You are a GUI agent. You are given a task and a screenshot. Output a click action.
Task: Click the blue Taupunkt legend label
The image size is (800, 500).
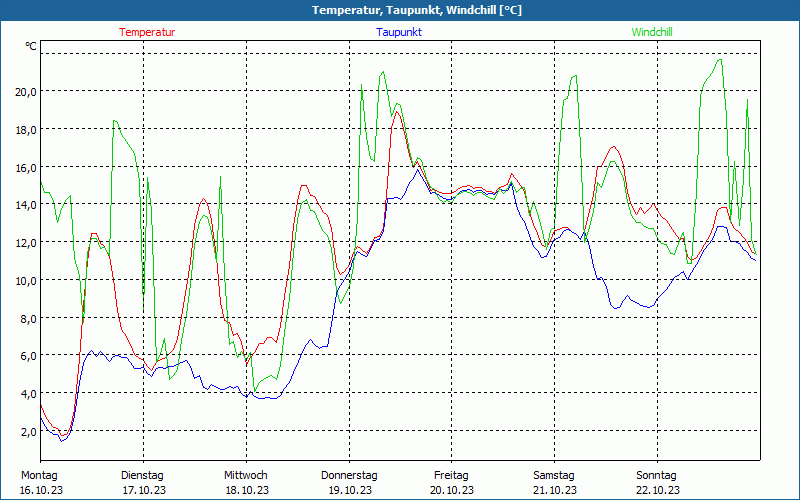point(399,32)
